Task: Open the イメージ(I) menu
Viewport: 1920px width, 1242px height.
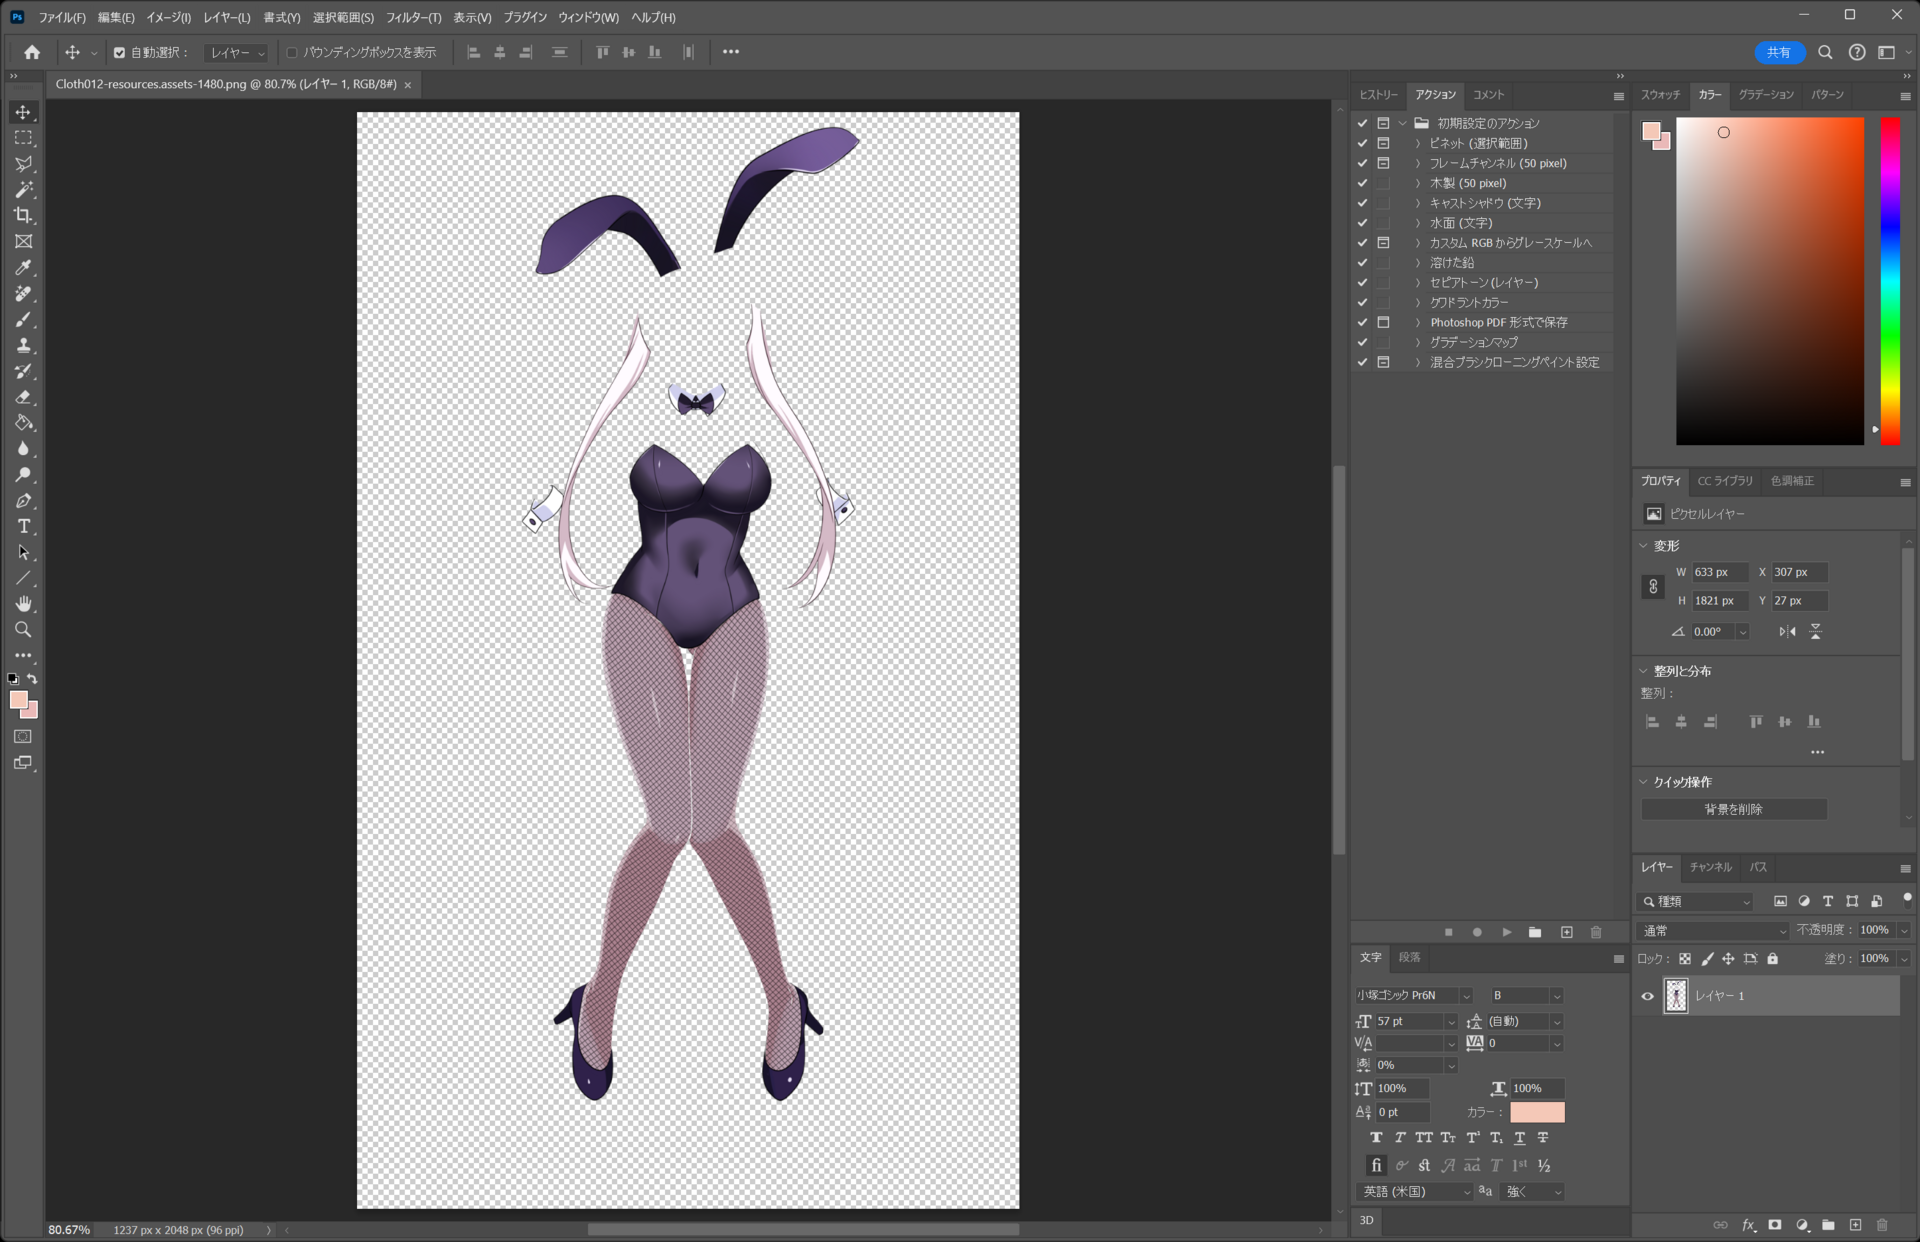Action: click(168, 17)
